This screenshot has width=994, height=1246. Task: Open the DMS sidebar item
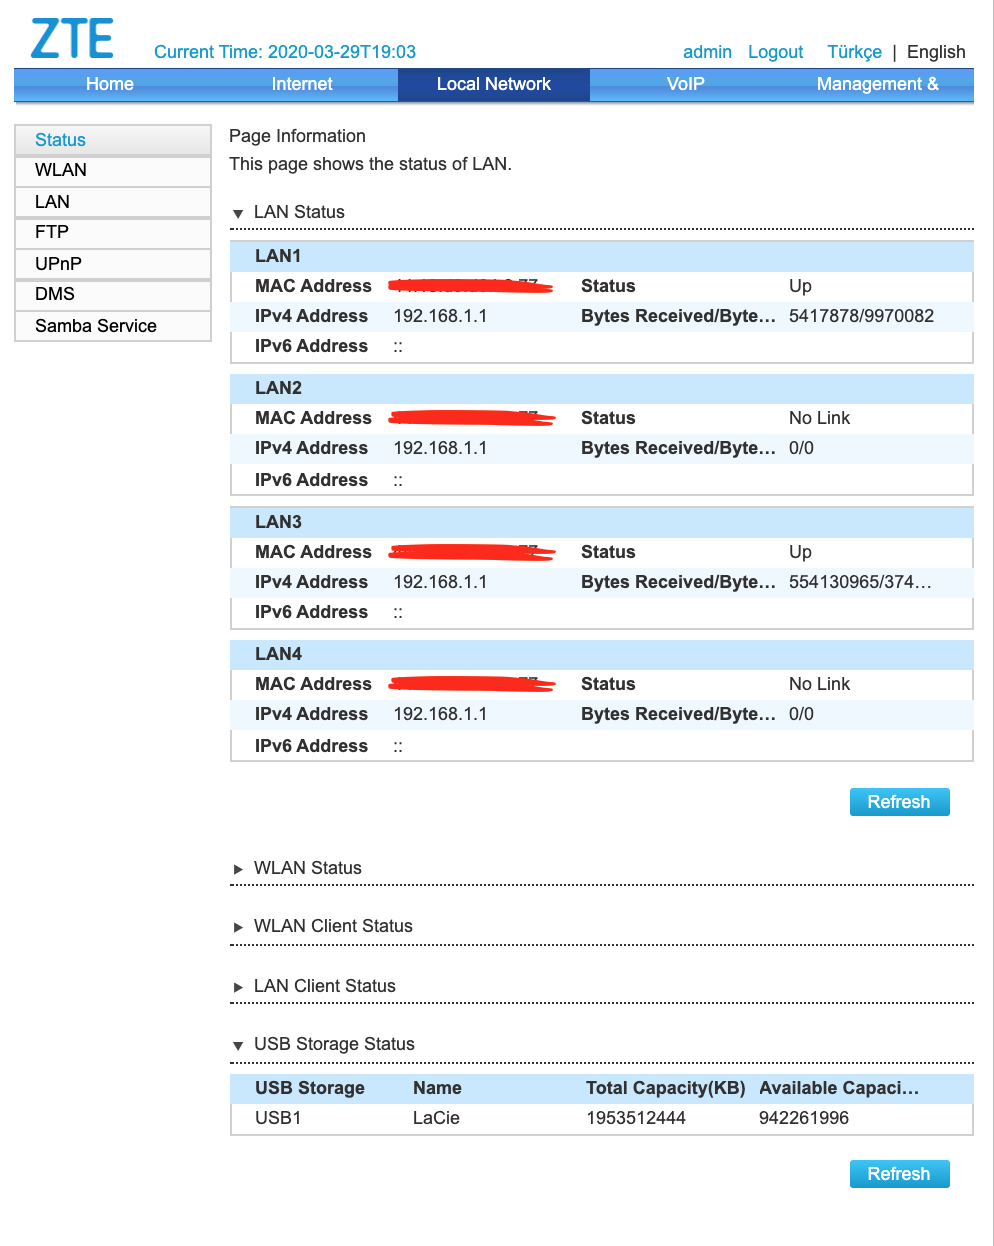point(113,294)
